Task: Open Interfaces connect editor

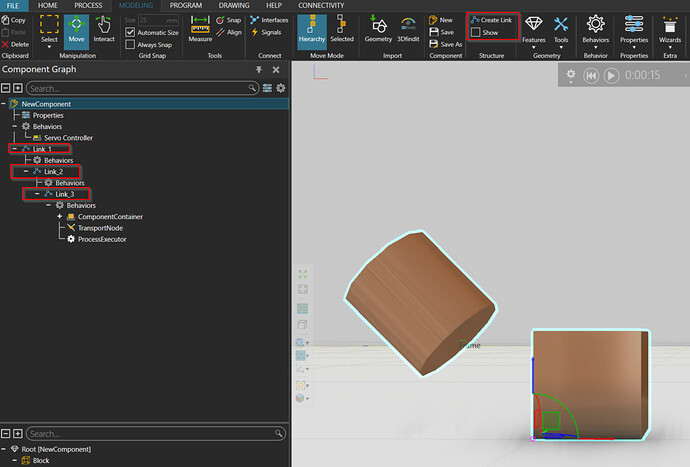Action: [x=269, y=20]
